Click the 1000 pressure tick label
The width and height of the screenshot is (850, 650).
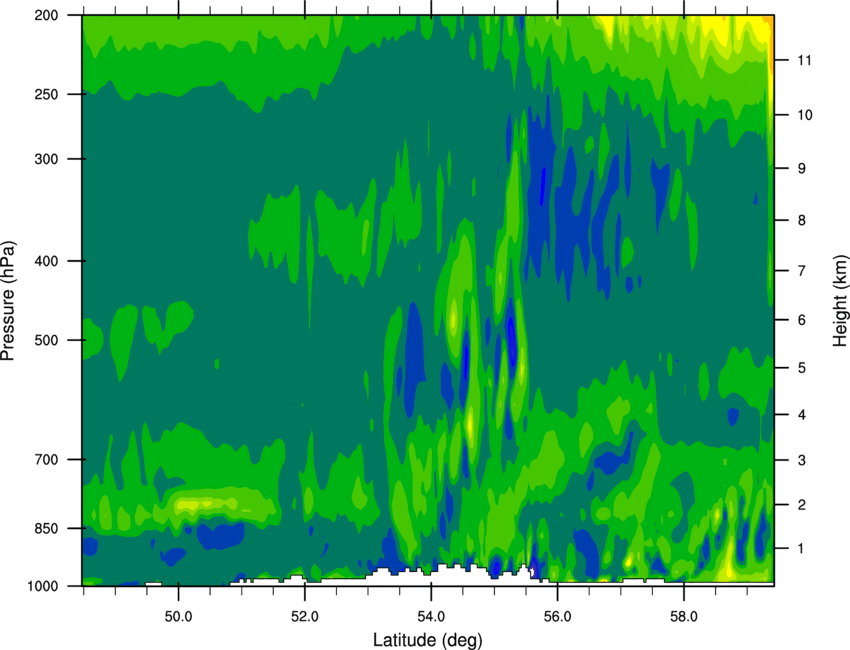pyautogui.click(x=43, y=586)
